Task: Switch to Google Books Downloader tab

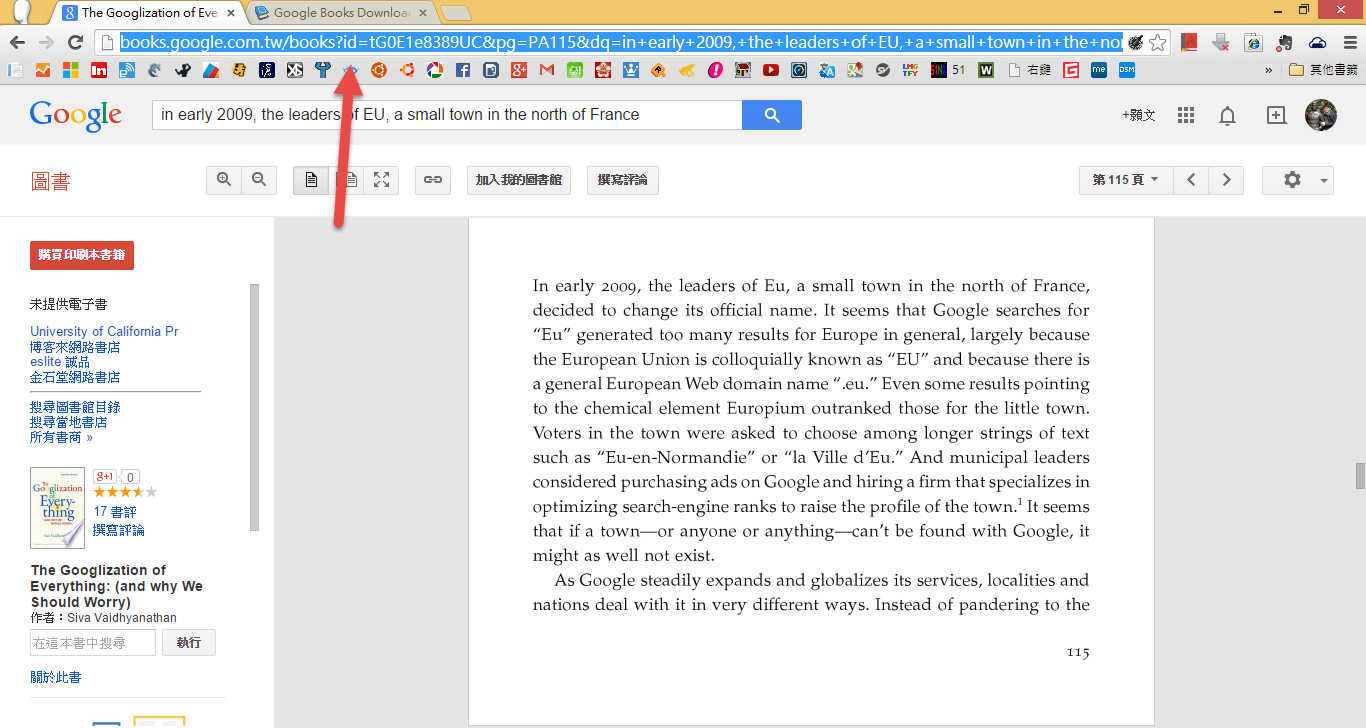Action: coord(341,13)
